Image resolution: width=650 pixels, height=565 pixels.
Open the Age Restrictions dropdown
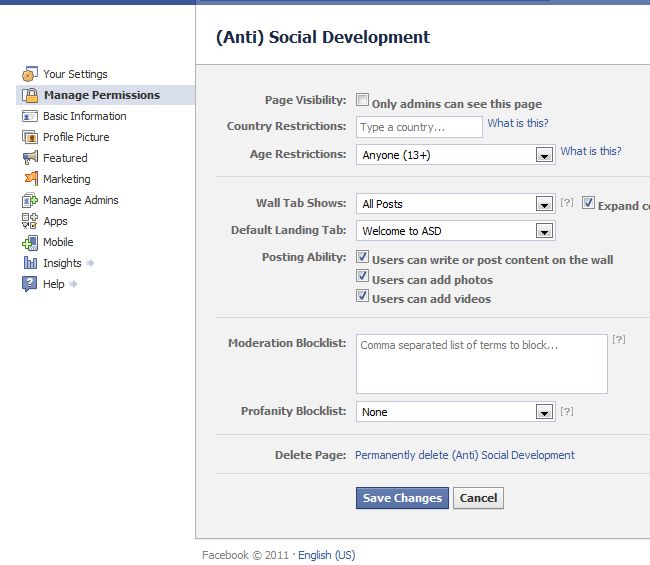pyautogui.click(x=456, y=155)
